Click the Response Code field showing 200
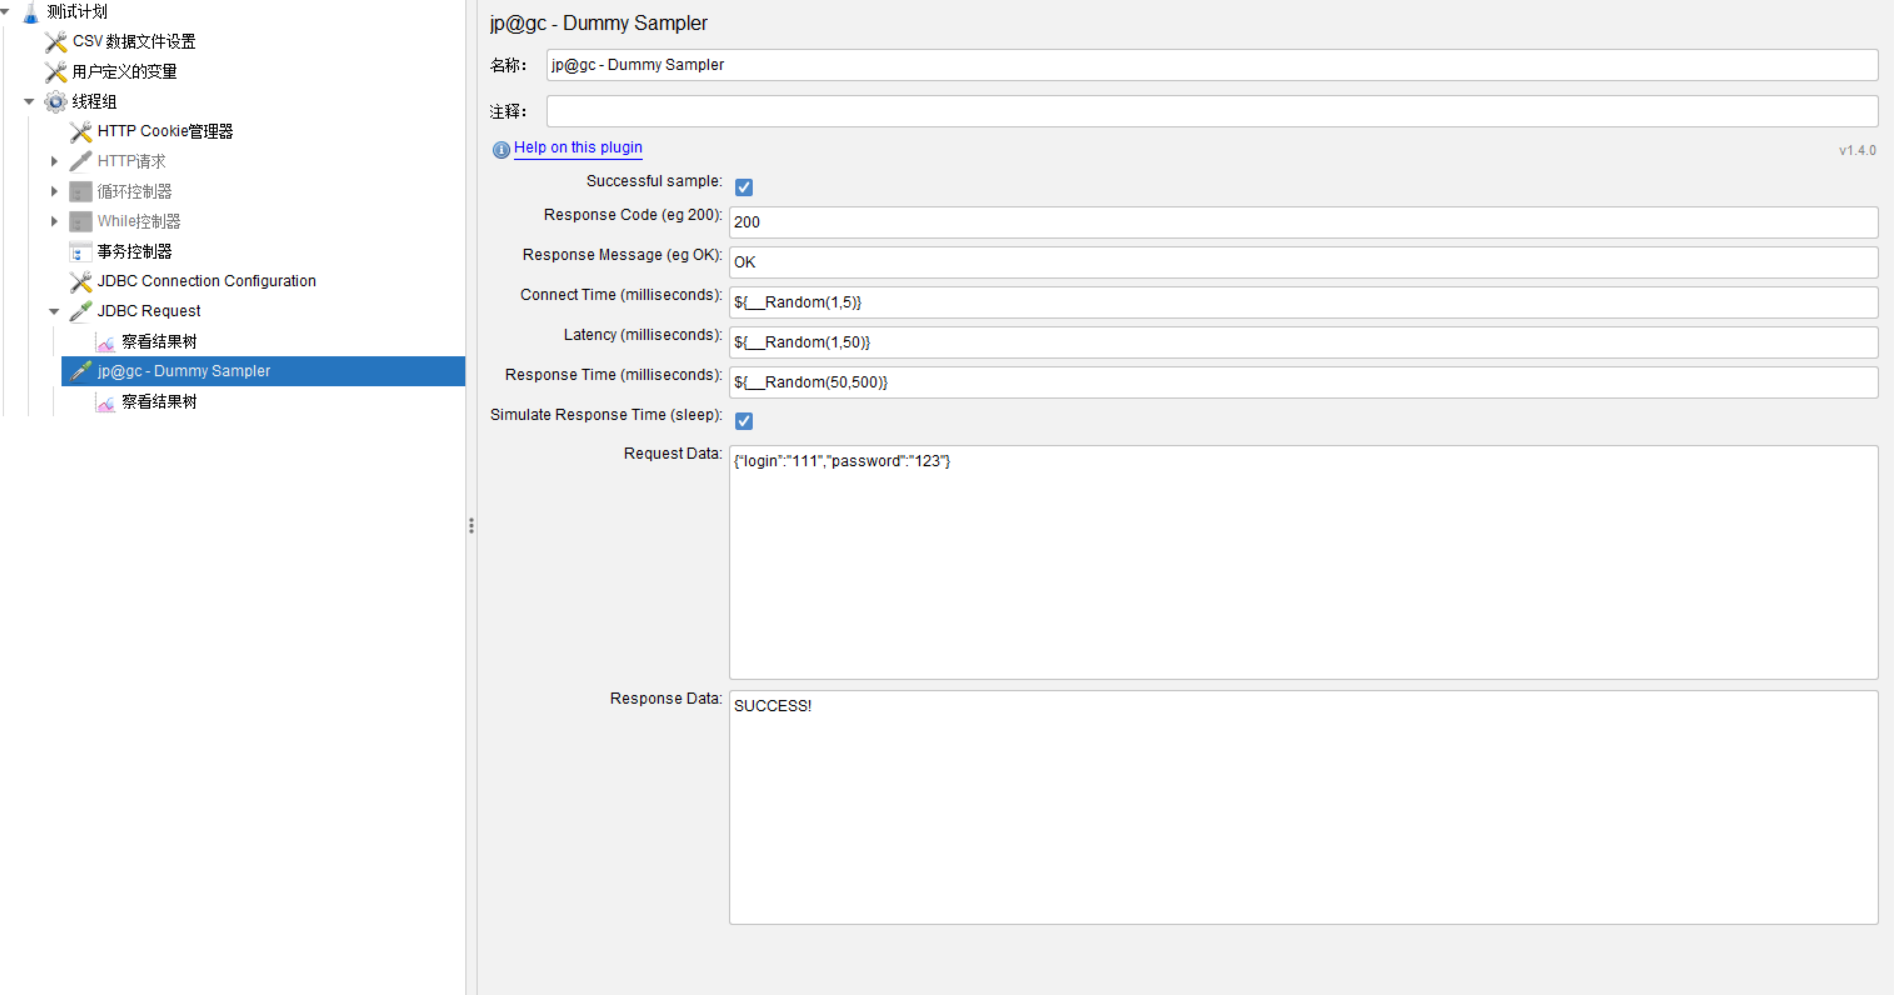Viewport: 1894px width, 995px height. [x=1303, y=222]
